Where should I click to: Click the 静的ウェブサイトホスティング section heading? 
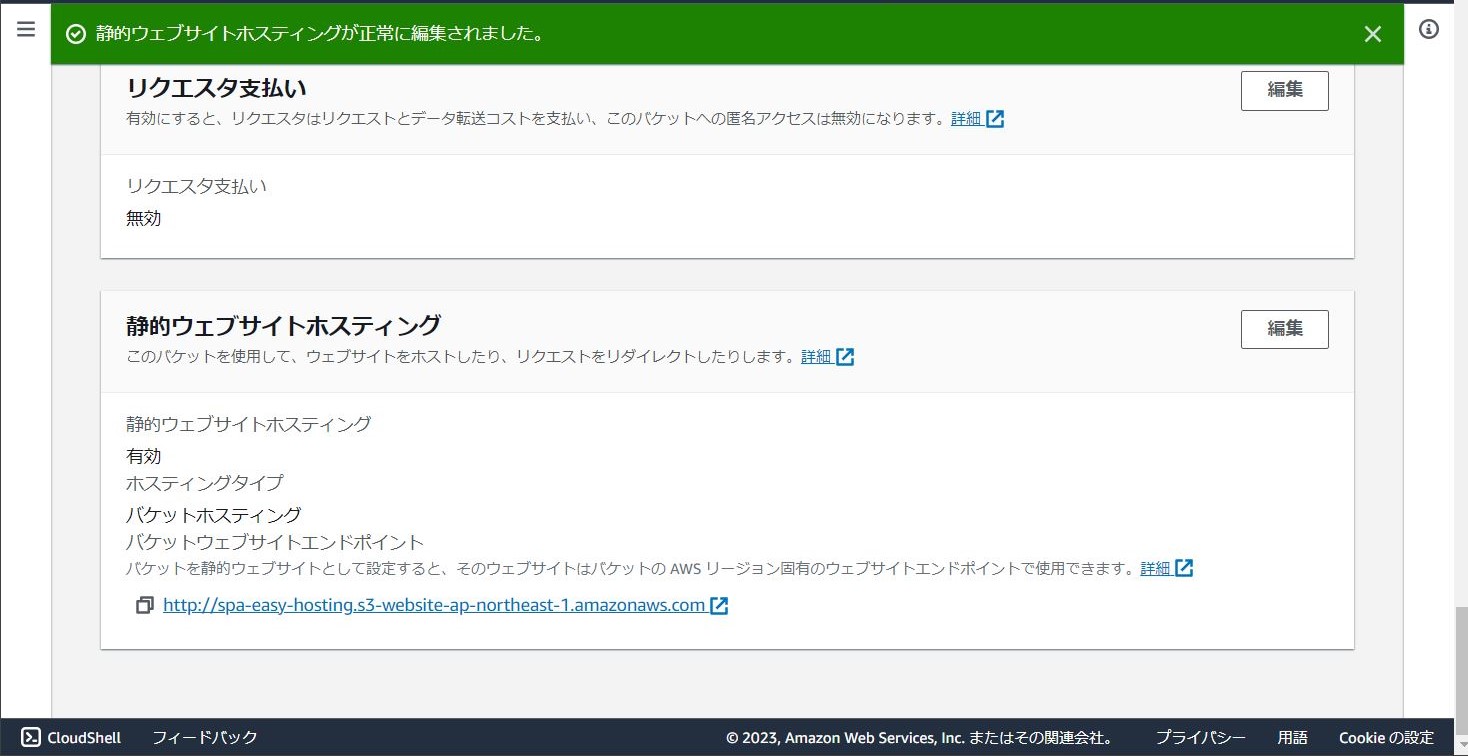click(283, 326)
